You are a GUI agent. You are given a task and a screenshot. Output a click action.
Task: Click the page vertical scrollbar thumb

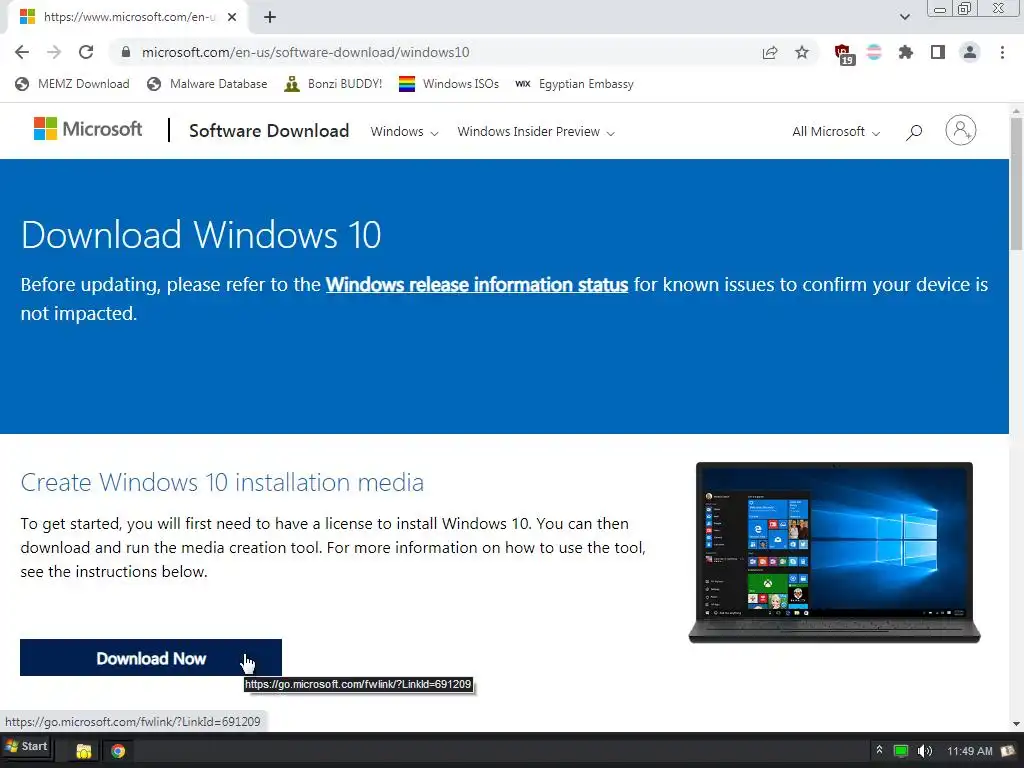click(x=1016, y=183)
